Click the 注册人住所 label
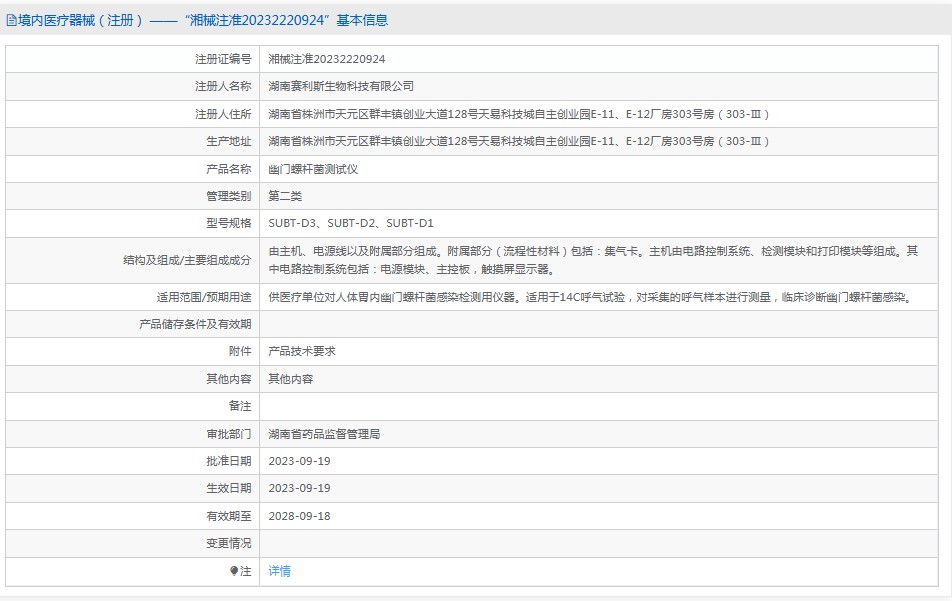Screen dimensions: 952x601 223,114
